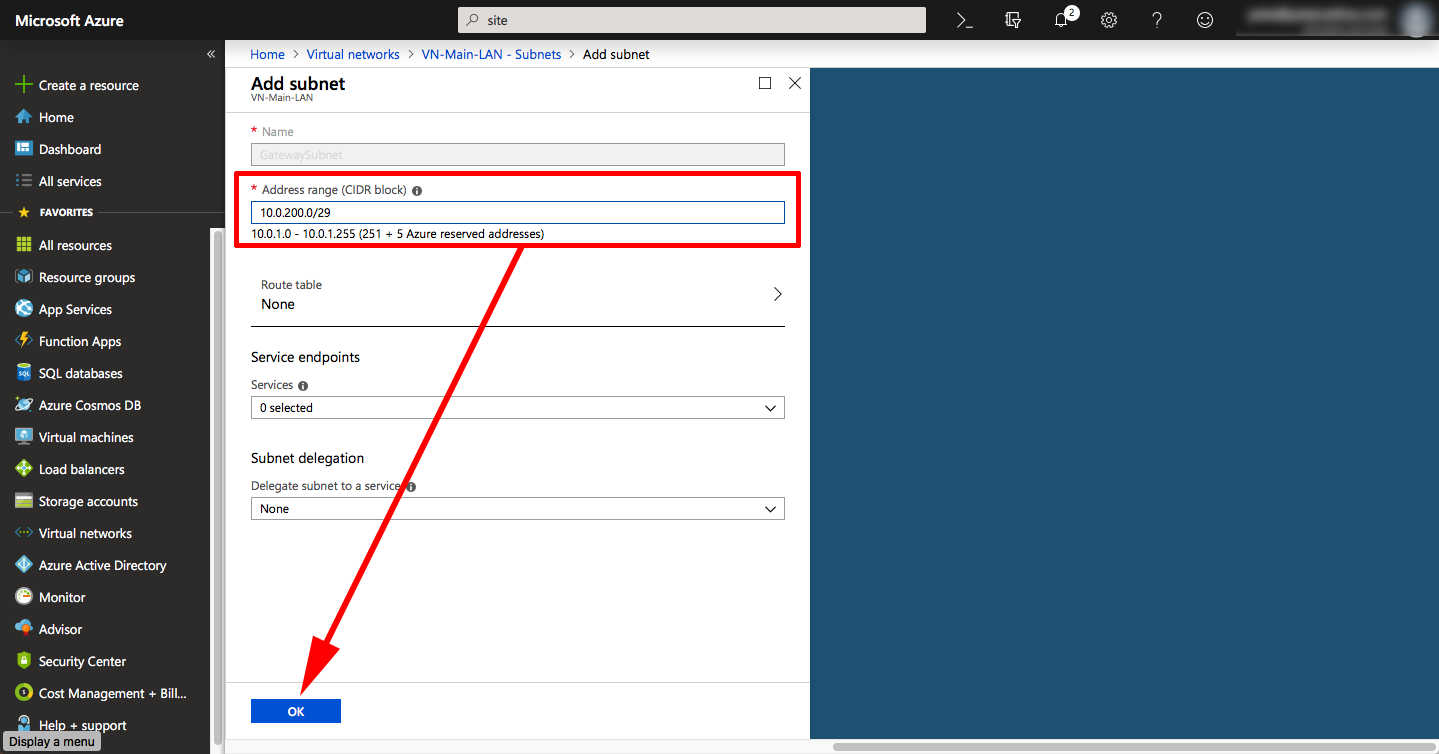1439x754 pixels.
Task: Click the Cost Management icon
Action: 24,693
